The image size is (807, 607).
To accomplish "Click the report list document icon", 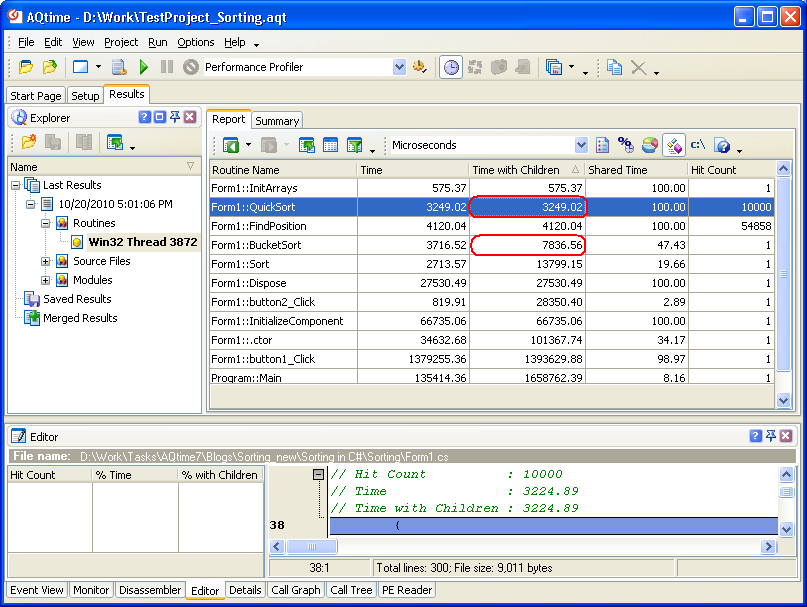I will (602, 146).
